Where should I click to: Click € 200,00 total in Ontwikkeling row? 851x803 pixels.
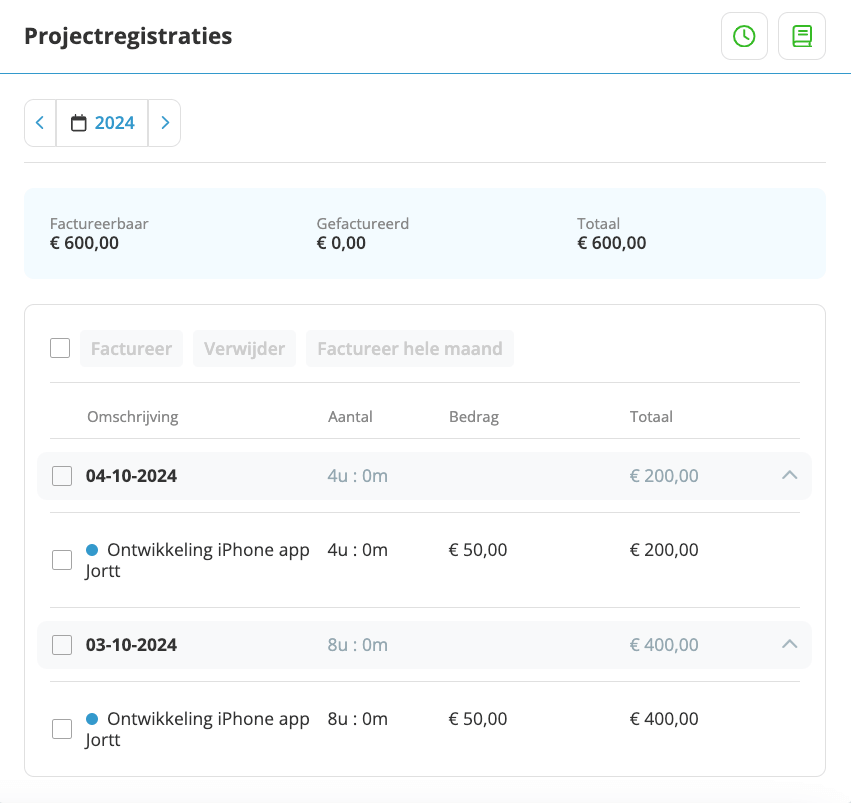coord(664,550)
